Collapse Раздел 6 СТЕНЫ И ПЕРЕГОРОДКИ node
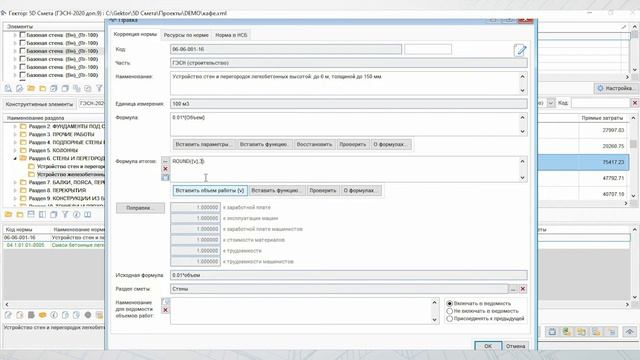Image resolution: width=640 pixels, height=360 pixels. click(x=15, y=158)
